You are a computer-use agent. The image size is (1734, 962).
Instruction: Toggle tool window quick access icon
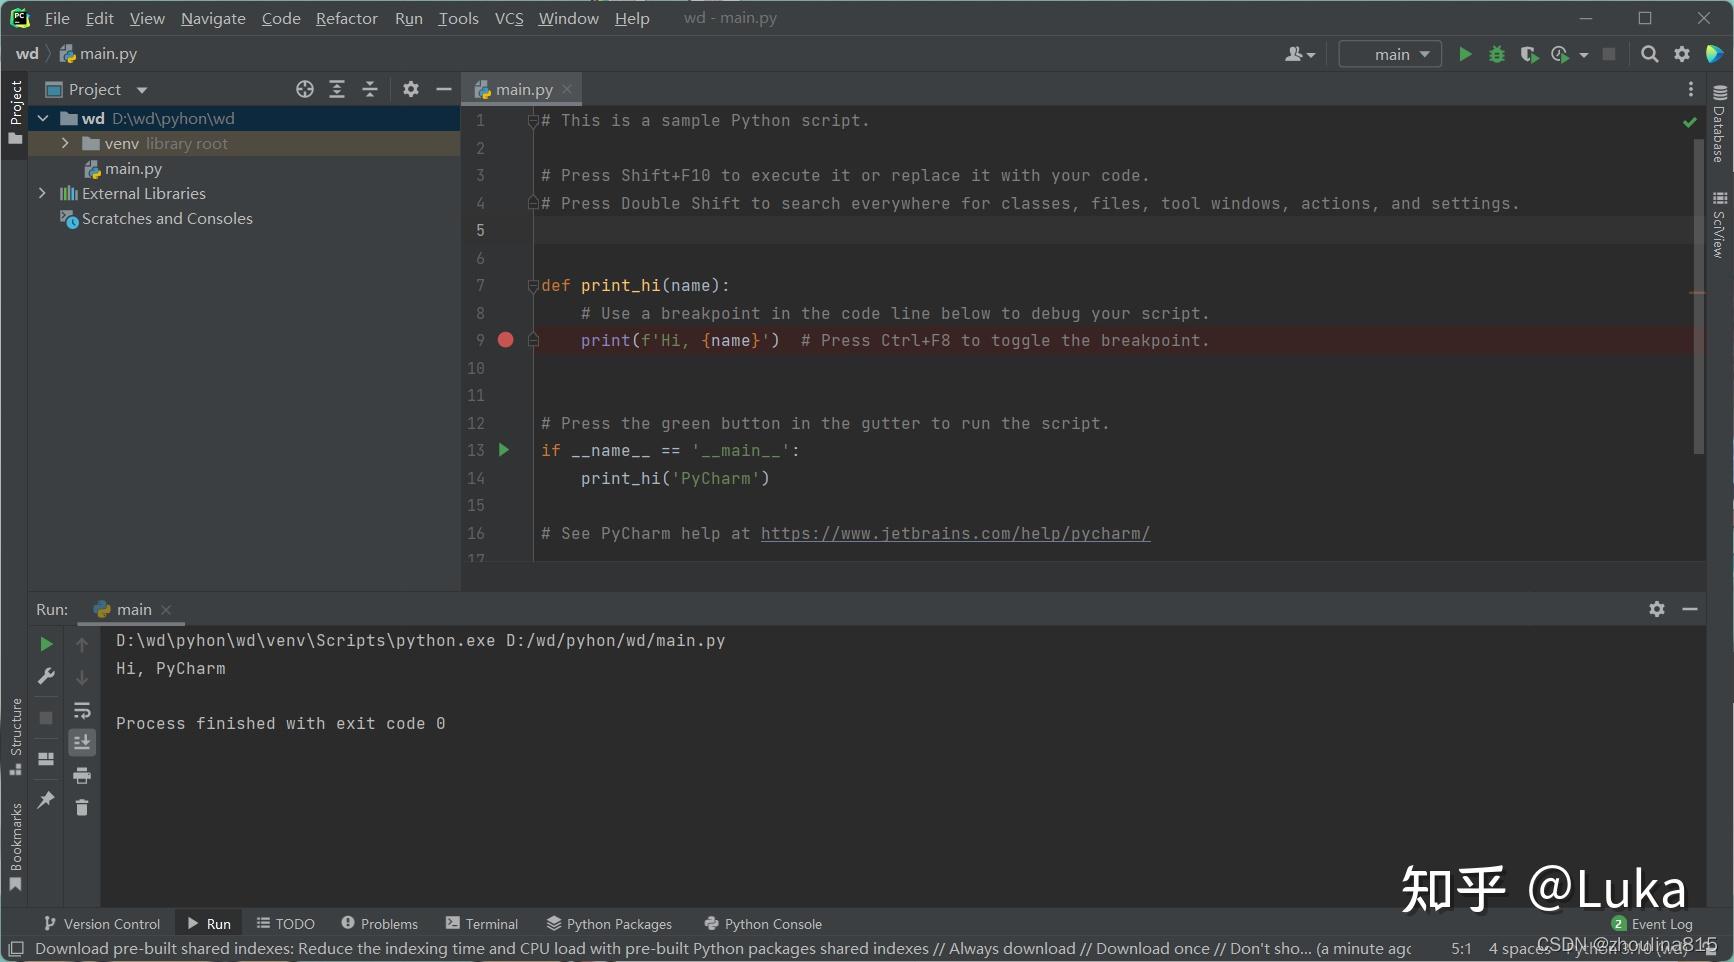pos(16,949)
